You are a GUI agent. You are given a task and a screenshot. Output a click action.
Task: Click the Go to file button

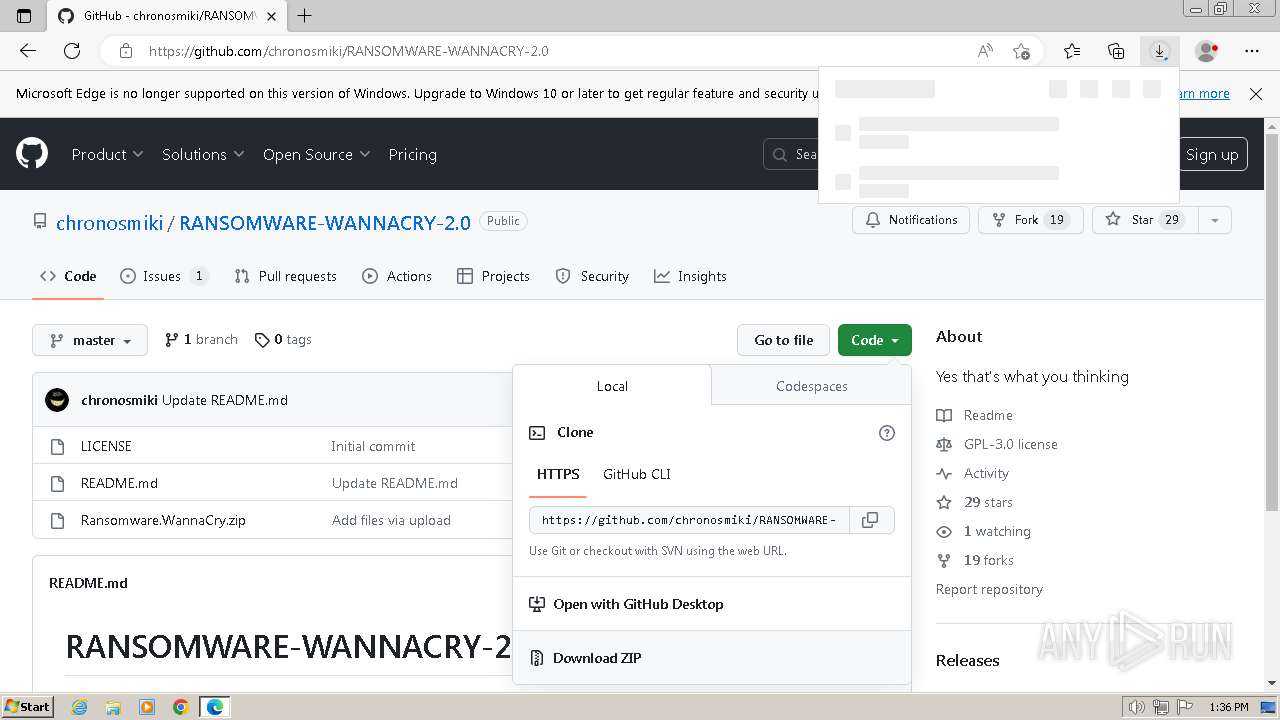pos(784,340)
